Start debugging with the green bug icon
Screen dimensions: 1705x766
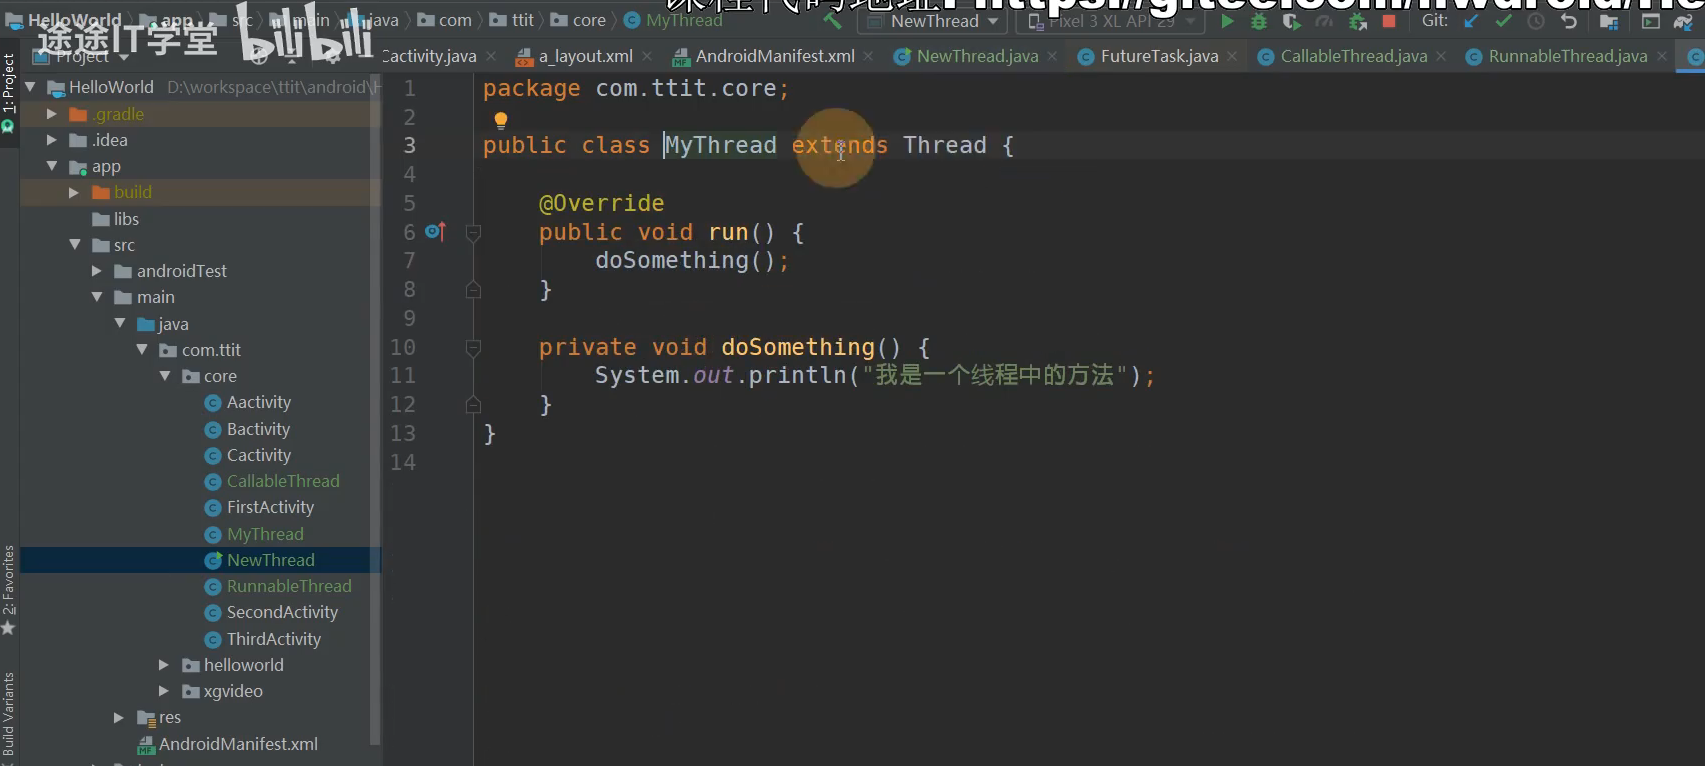click(1259, 21)
